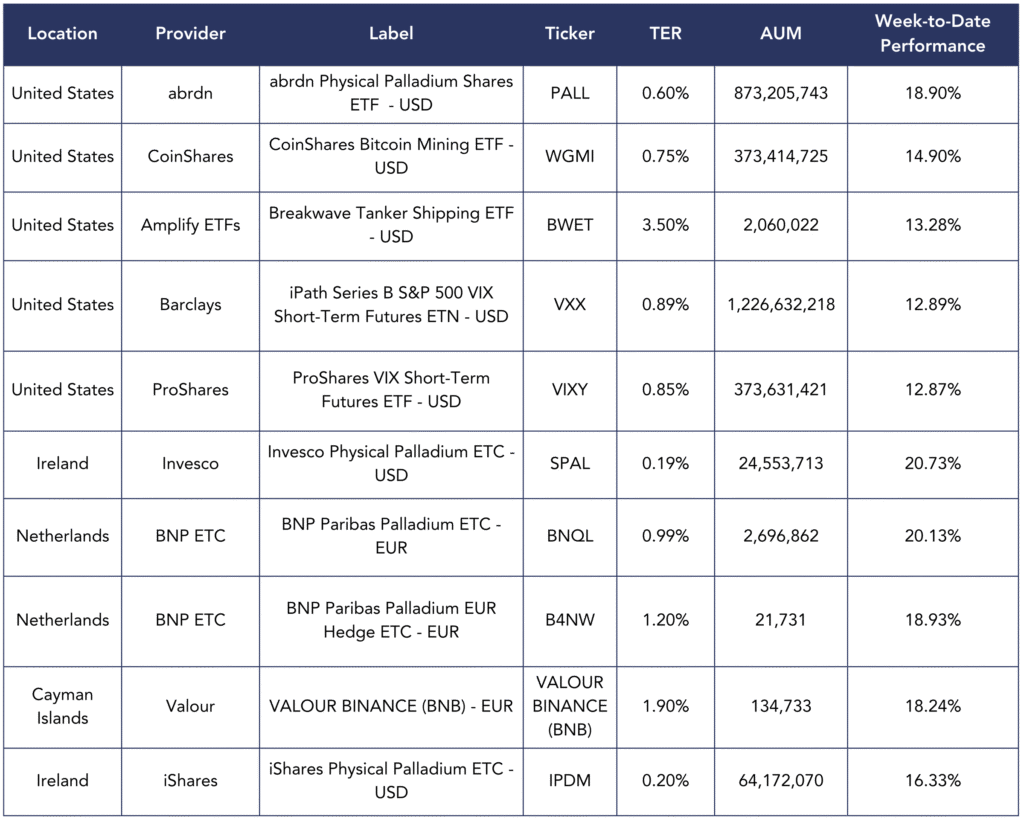Select CoinShares Bitcoin Mining ETF label

(x=390, y=156)
